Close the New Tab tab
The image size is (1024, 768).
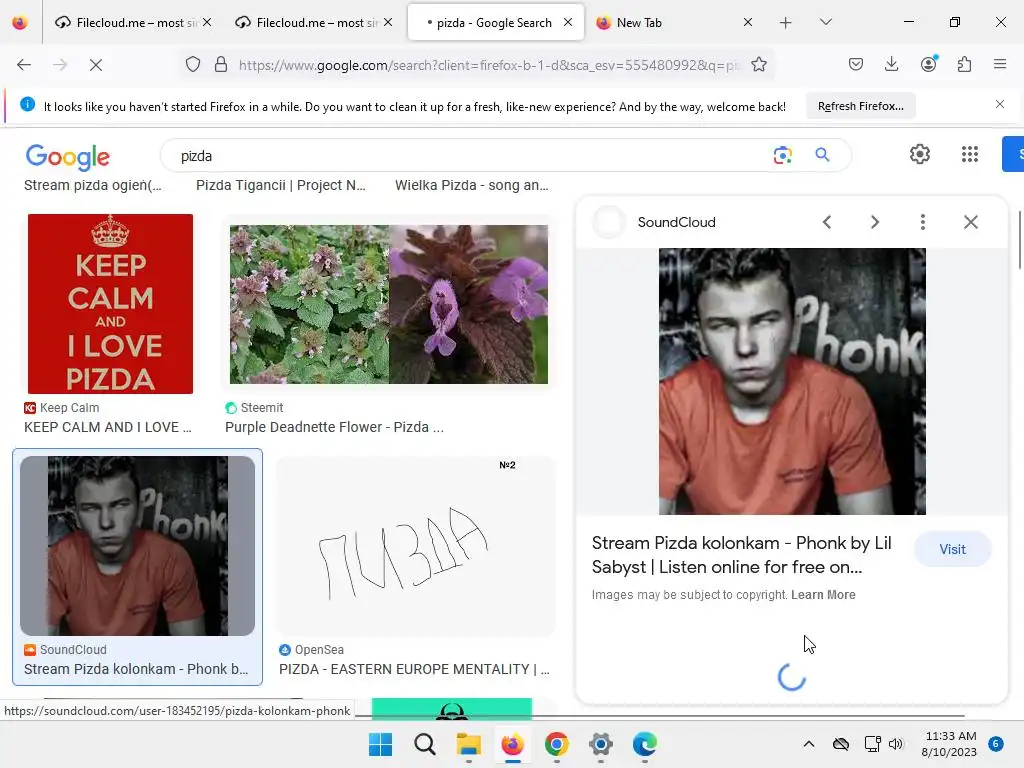(x=748, y=22)
